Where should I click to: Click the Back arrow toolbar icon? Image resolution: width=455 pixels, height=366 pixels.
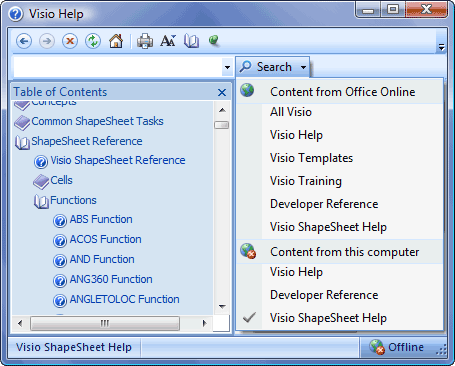(x=24, y=41)
